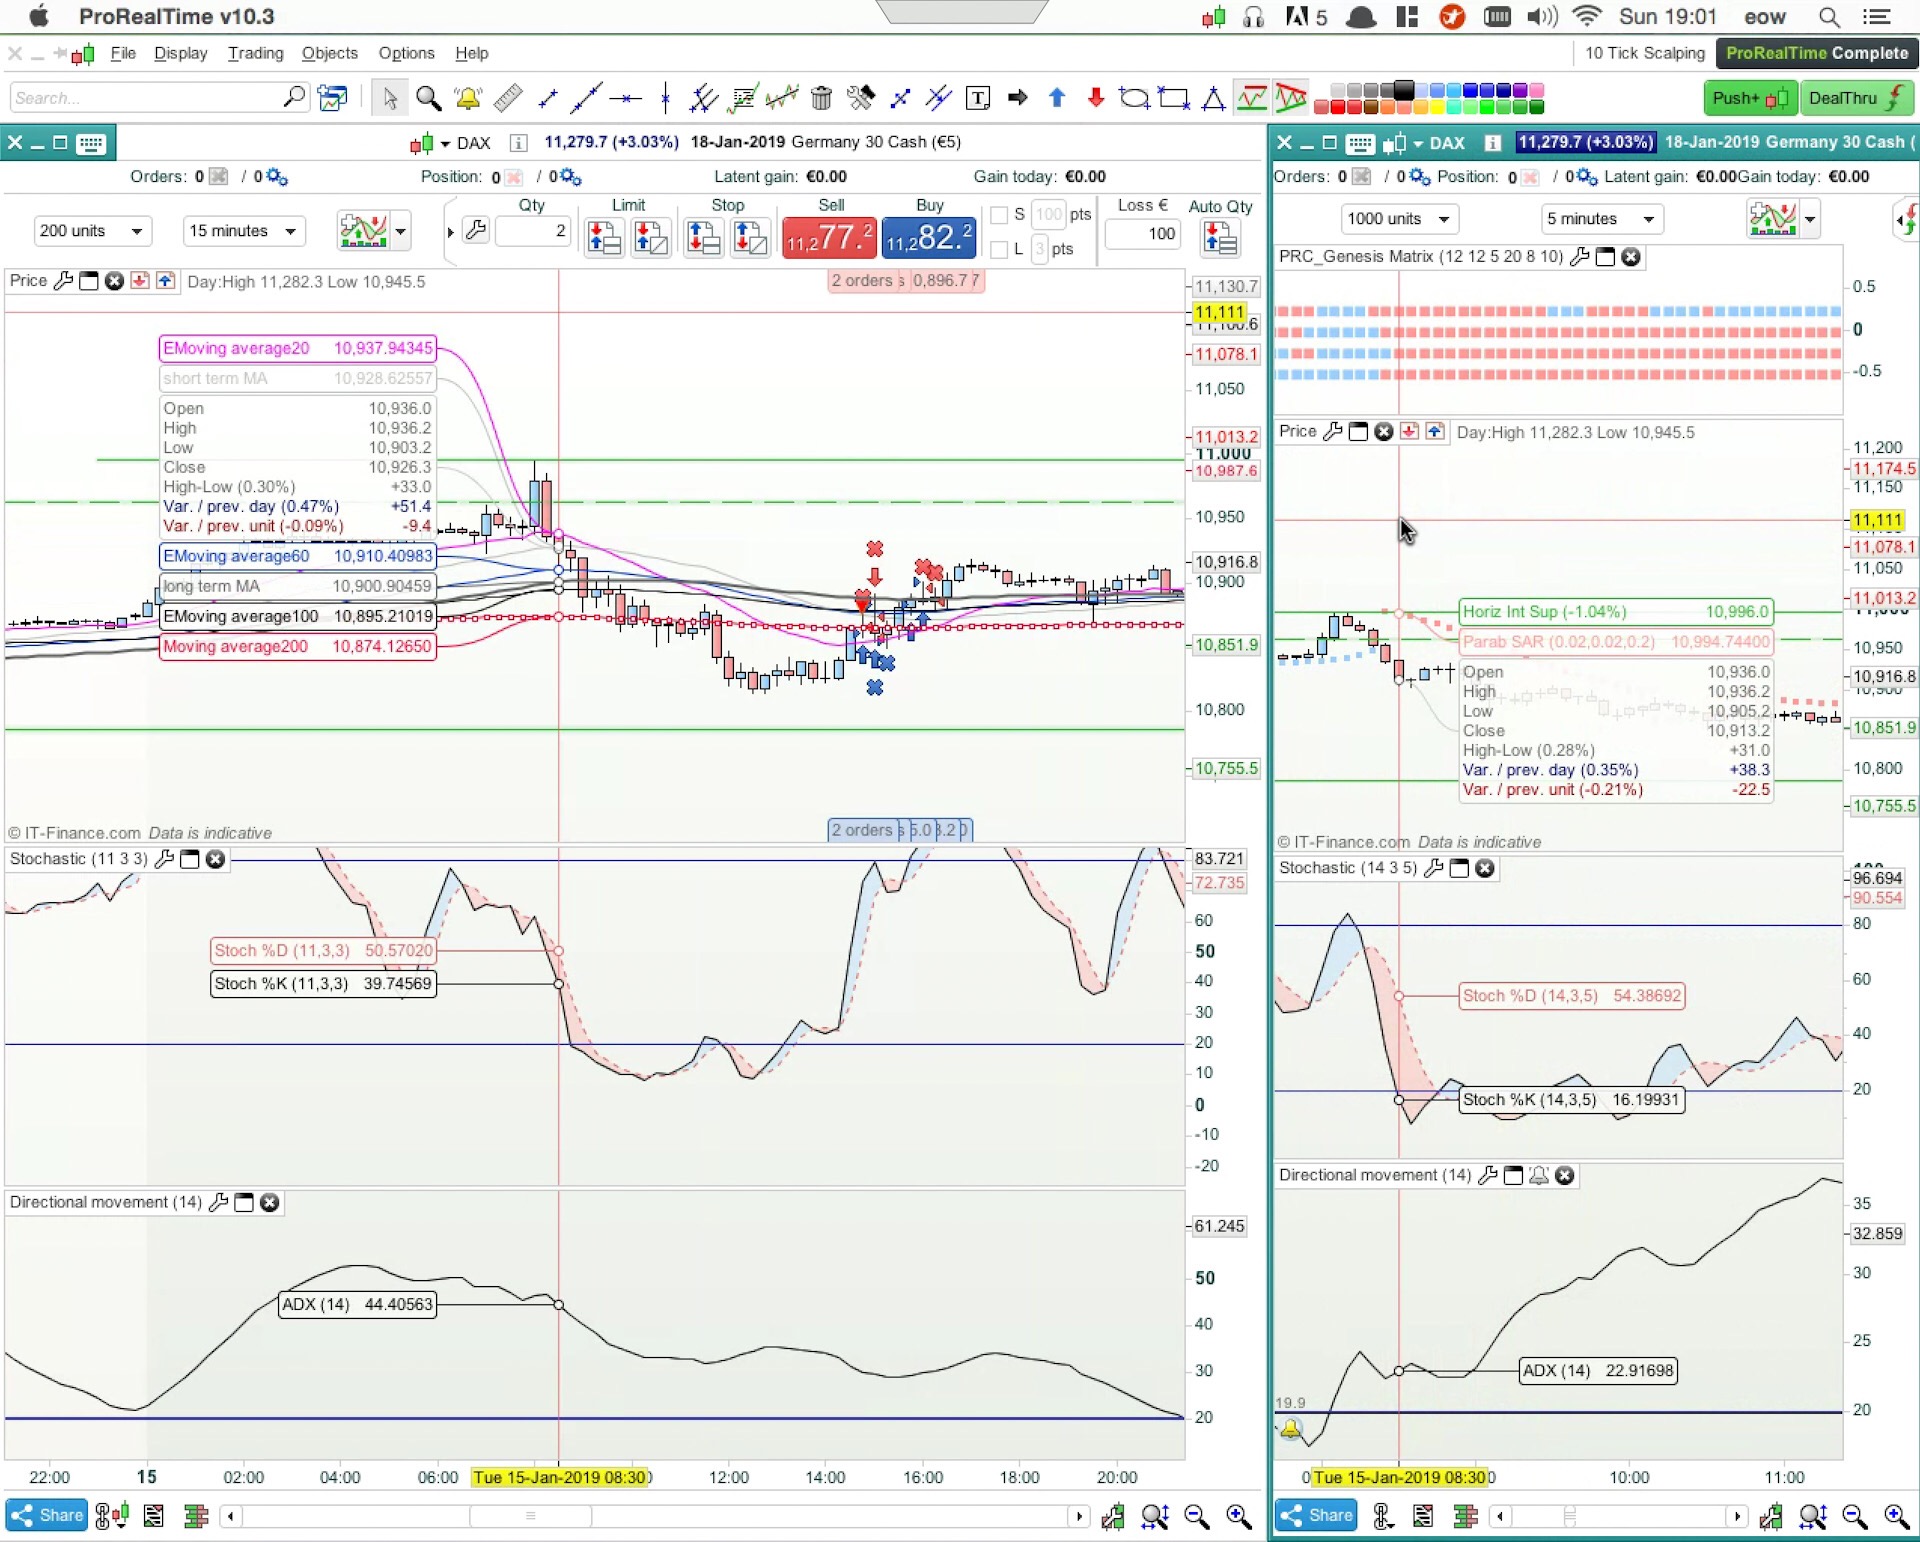Open the Objects menu
Viewport: 1920px width, 1542px height.
coord(329,54)
